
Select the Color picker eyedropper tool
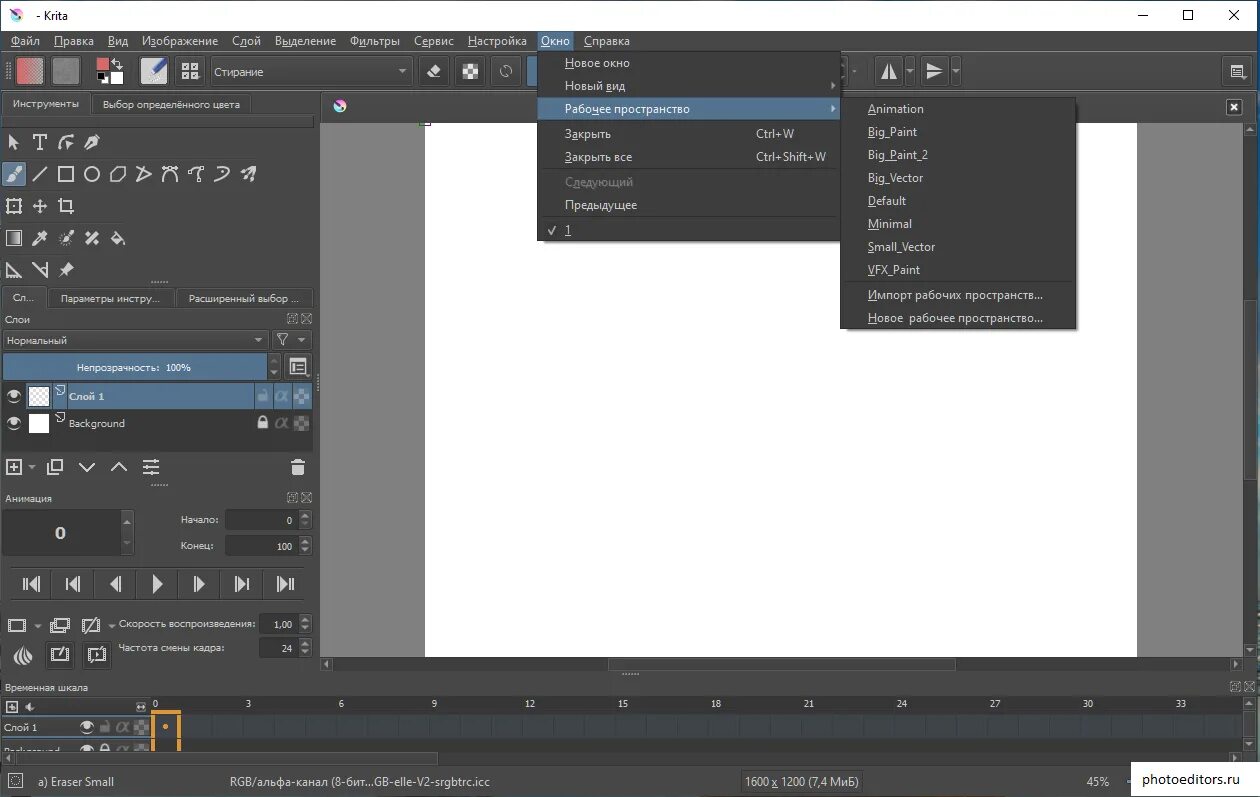40,238
